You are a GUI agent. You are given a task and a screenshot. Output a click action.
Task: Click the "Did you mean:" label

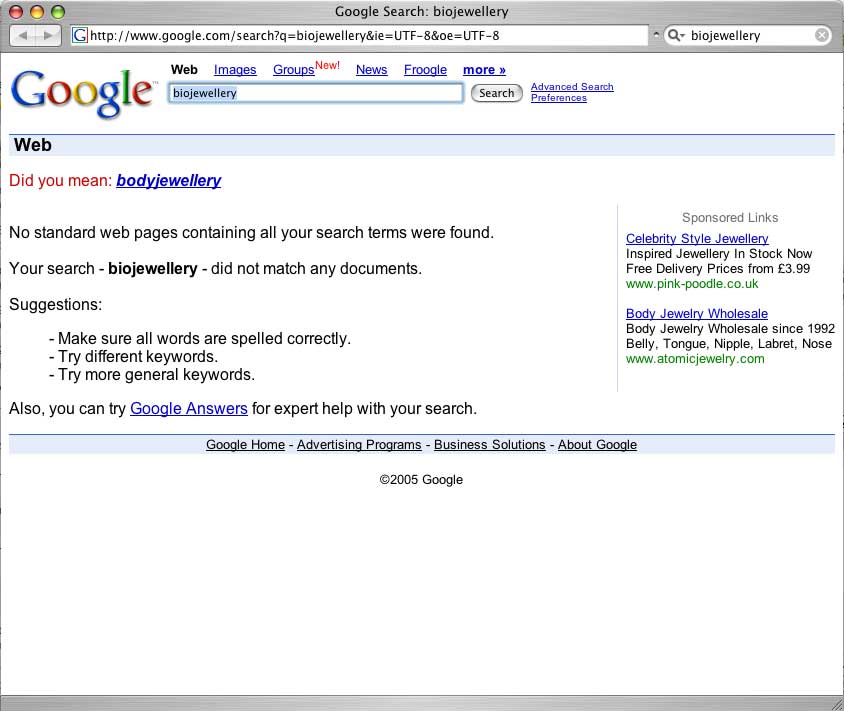[x=60, y=180]
